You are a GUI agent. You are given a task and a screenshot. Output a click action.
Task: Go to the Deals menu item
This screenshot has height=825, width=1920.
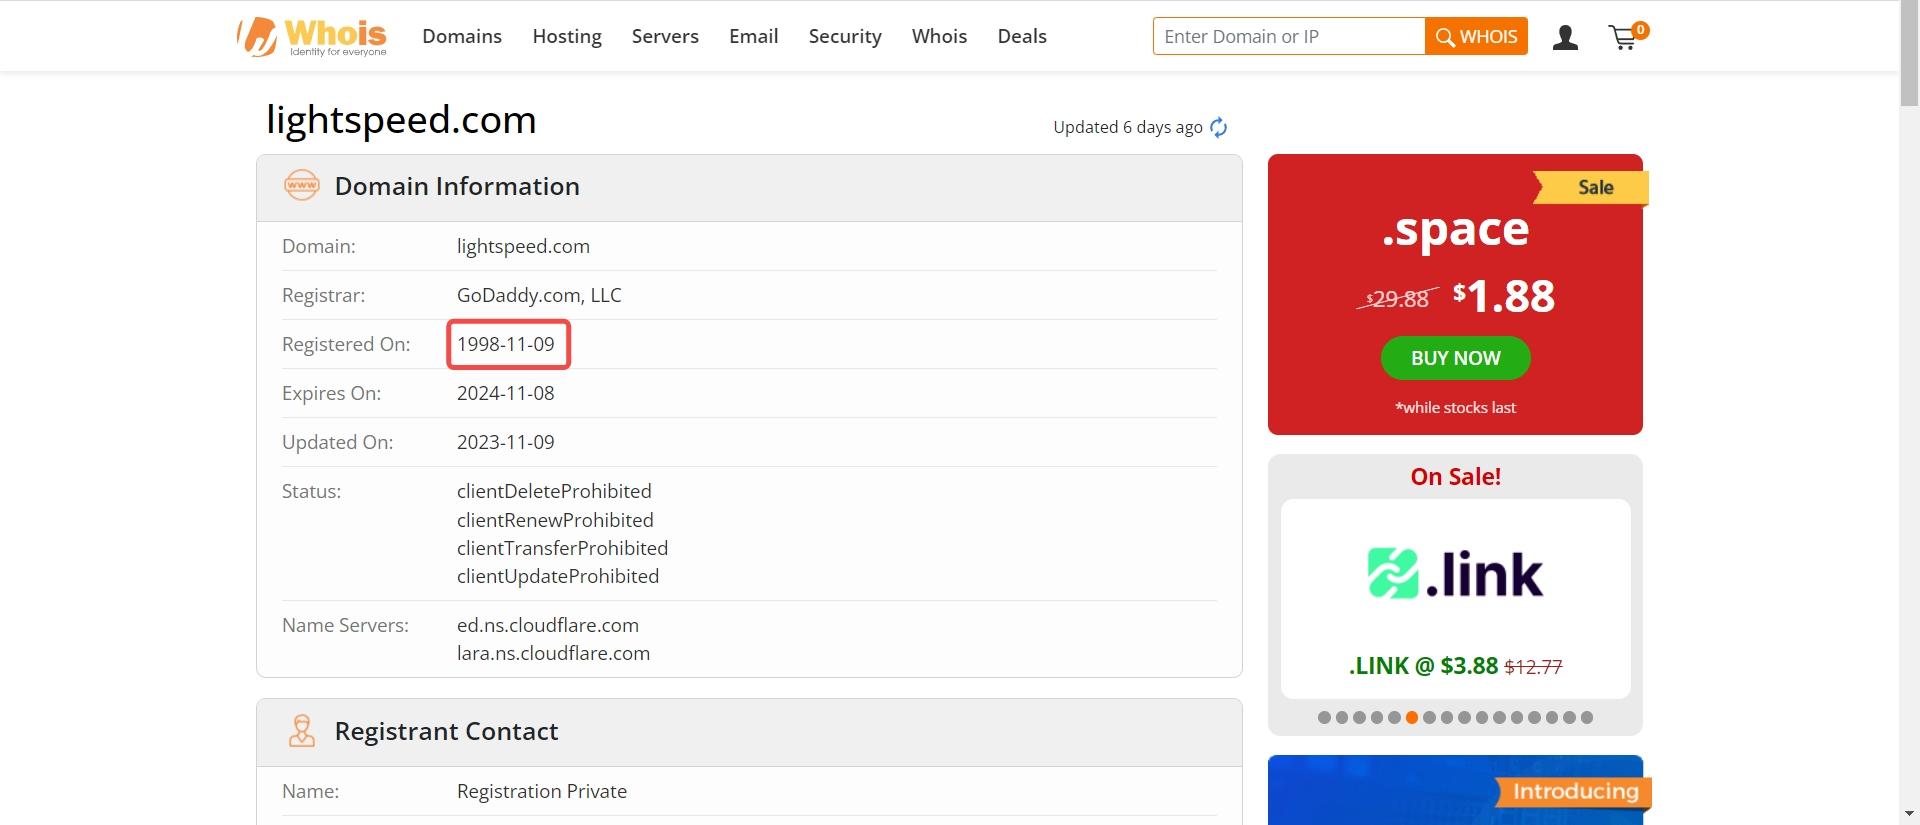1022,36
